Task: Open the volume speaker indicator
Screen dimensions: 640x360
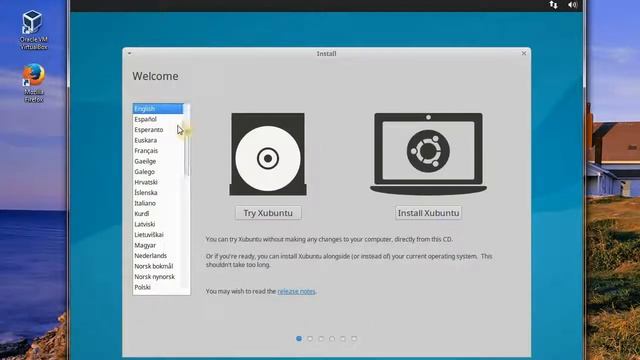Action: pos(572,5)
